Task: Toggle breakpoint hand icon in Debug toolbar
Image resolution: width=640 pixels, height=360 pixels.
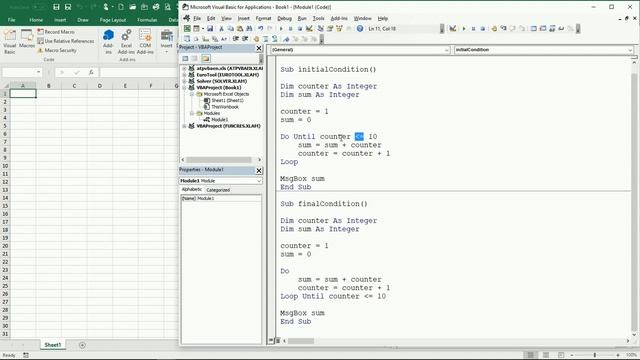Action: coord(494,29)
